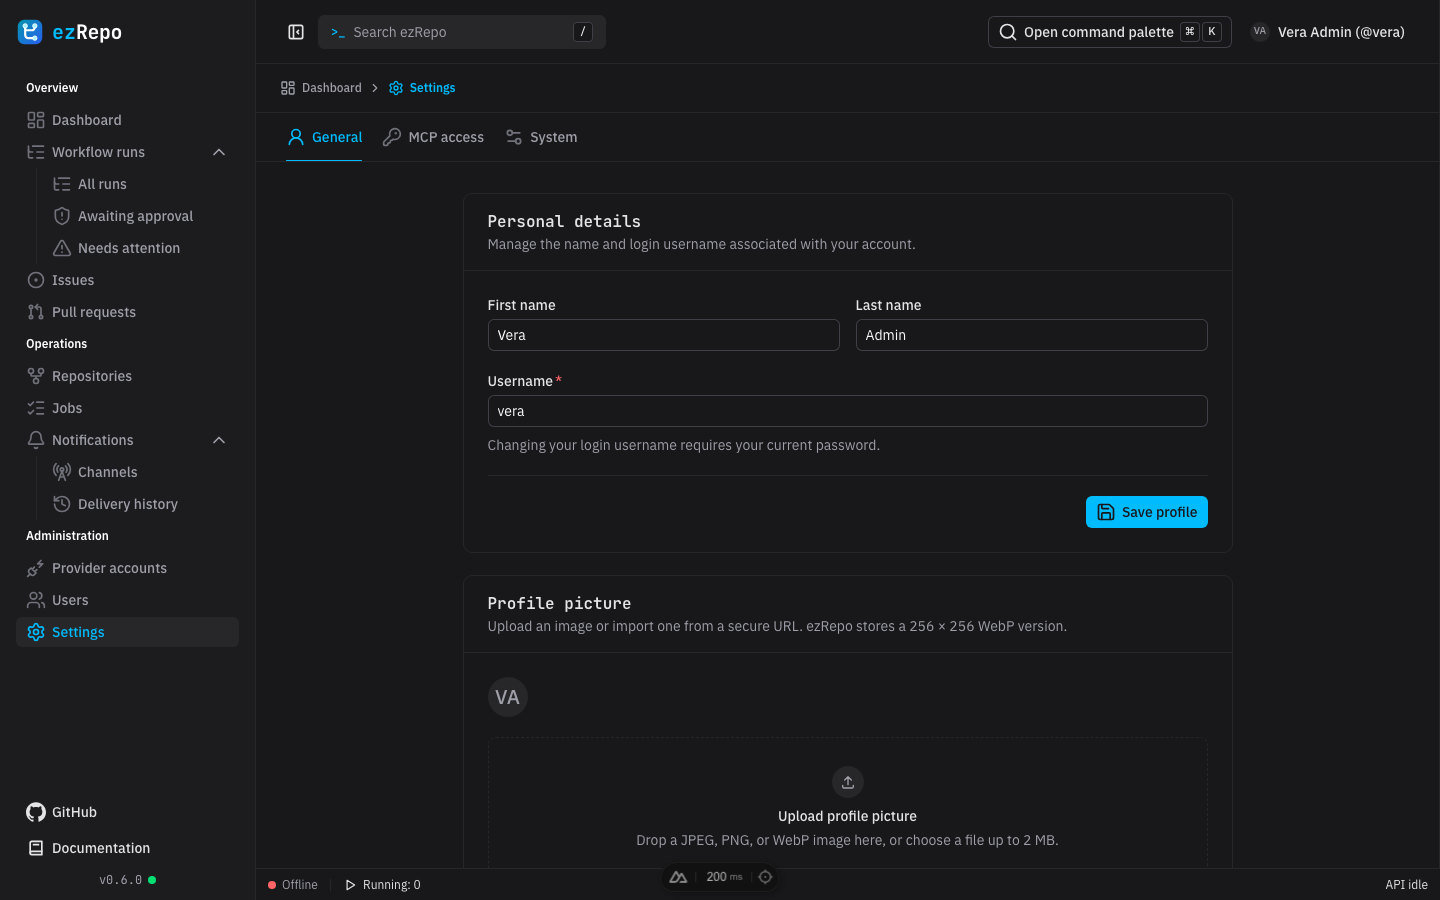Click the ezRepo logo icon

pyautogui.click(x=30, y=32)
